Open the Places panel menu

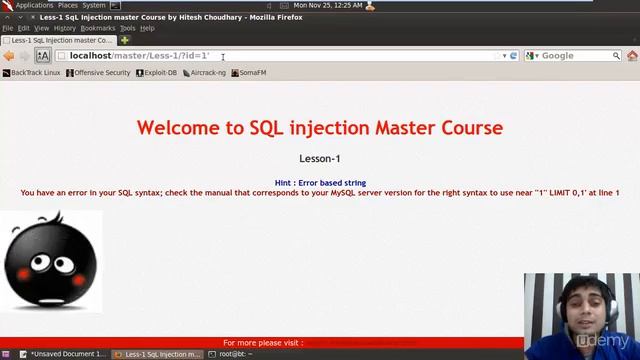click(68, 5)
